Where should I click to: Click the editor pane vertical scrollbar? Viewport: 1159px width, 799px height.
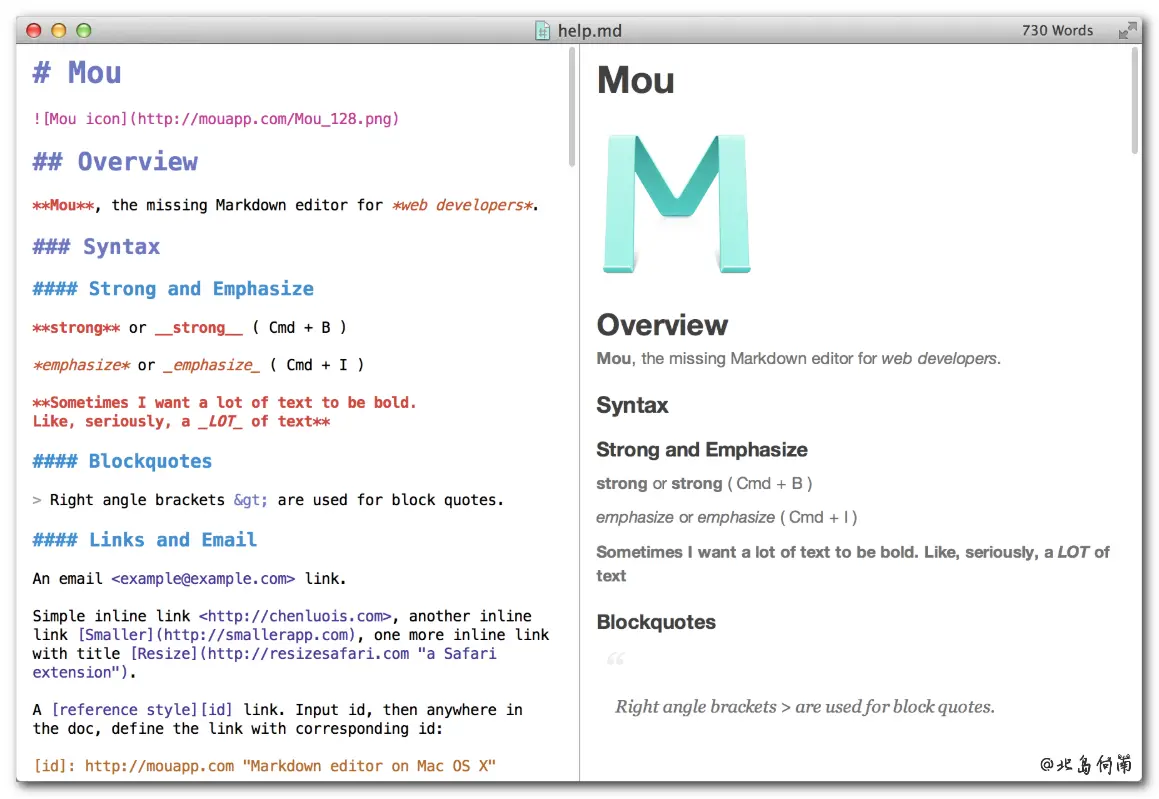coord(571,107)
